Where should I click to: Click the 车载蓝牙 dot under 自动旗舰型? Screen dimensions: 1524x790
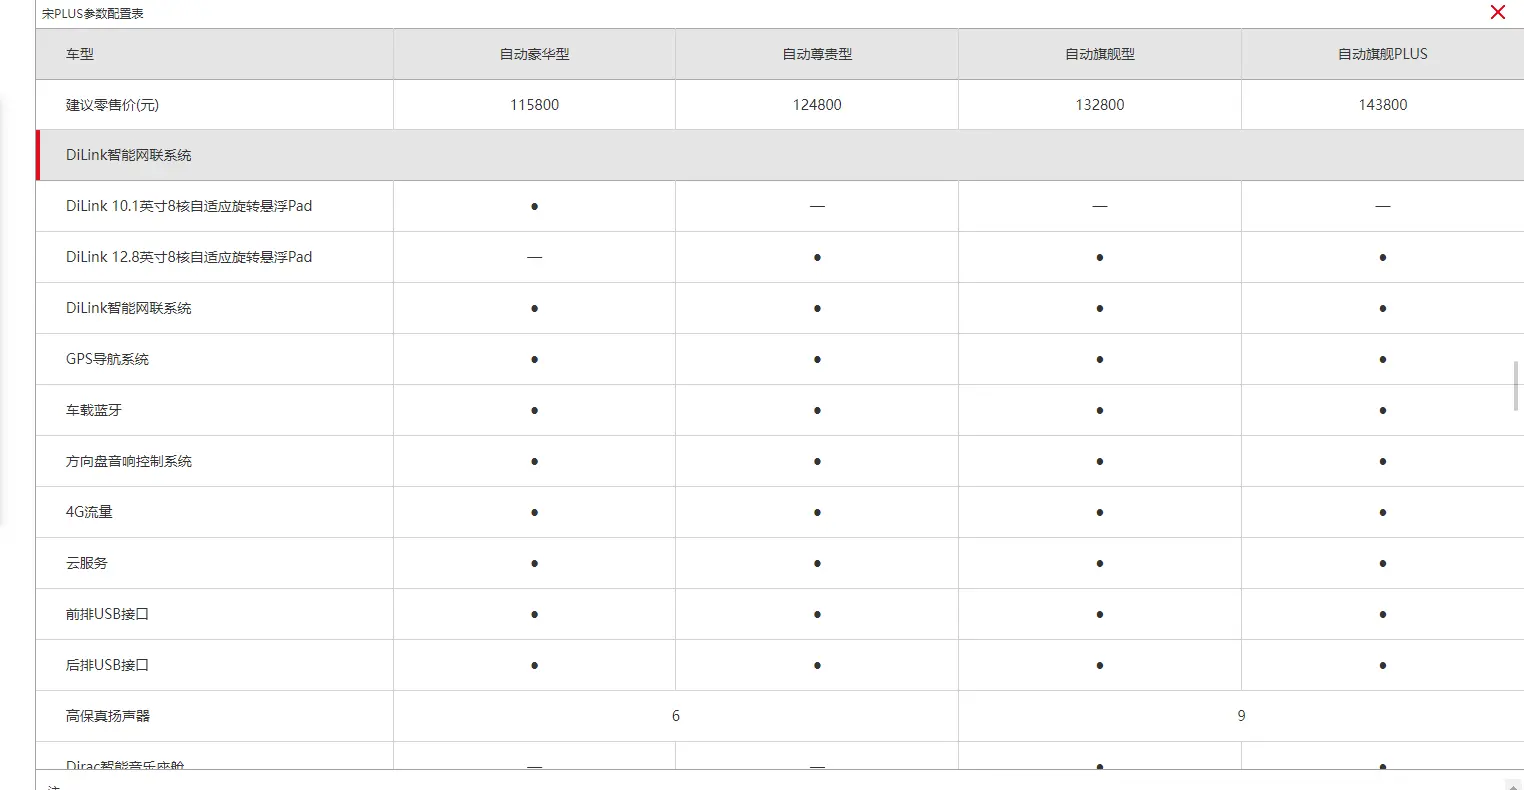pyautogui.click(x=1100, y=410)
